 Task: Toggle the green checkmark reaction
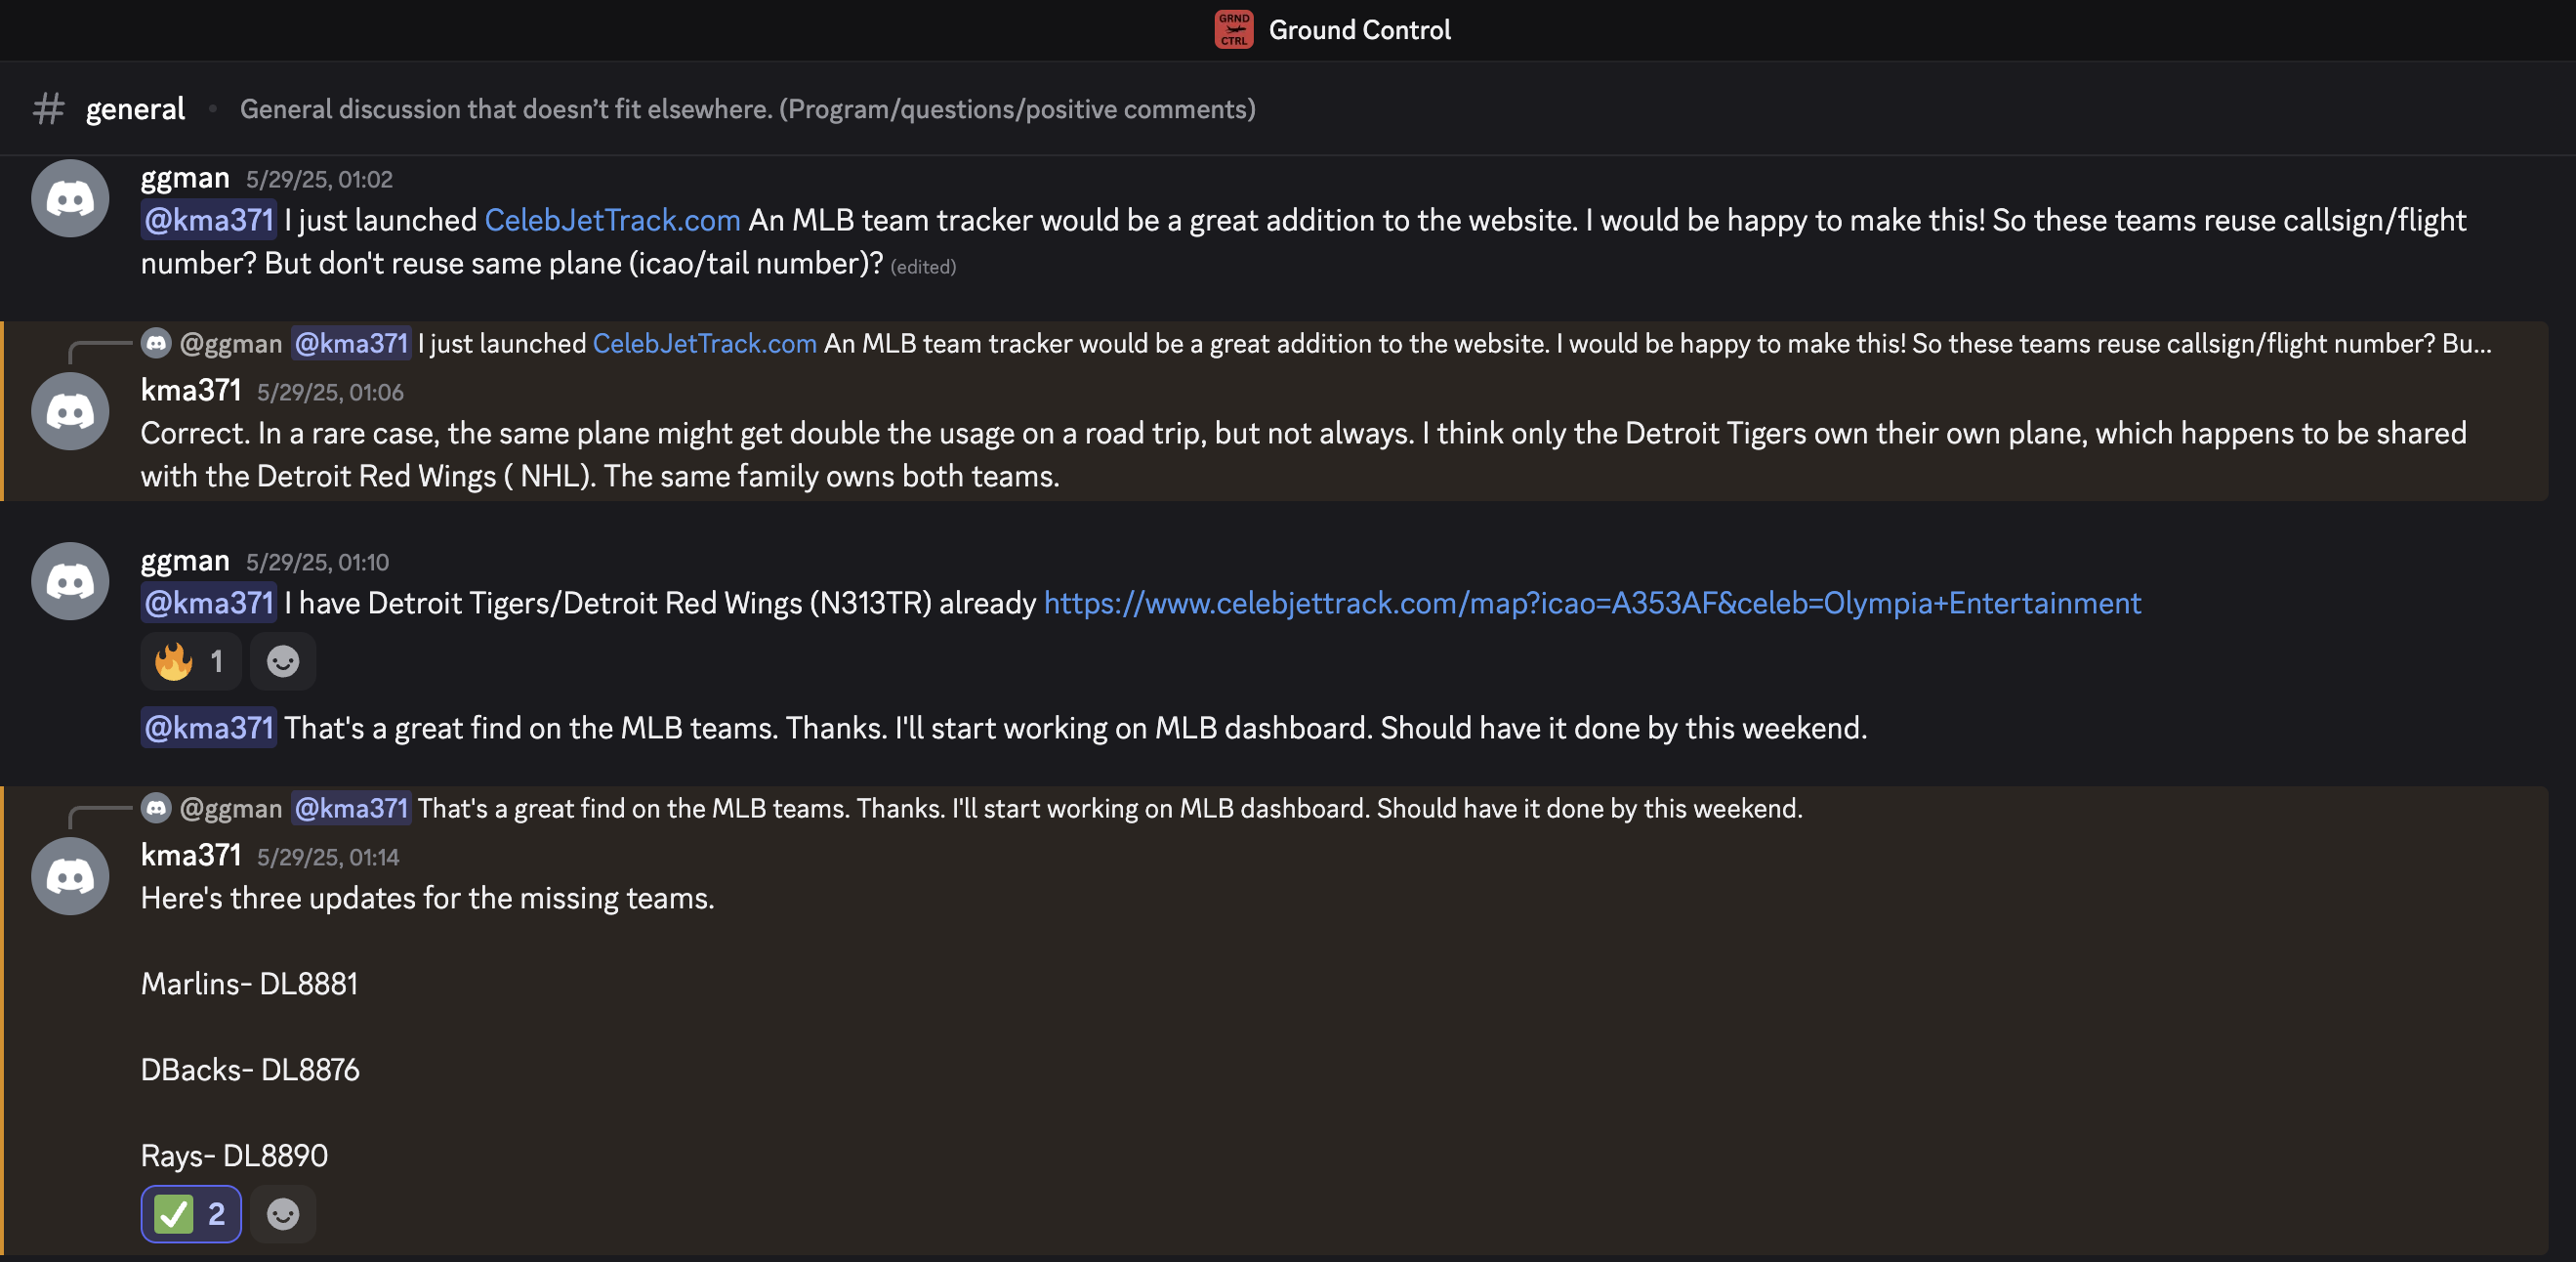pyautogui.click(x=190, y=1214)
